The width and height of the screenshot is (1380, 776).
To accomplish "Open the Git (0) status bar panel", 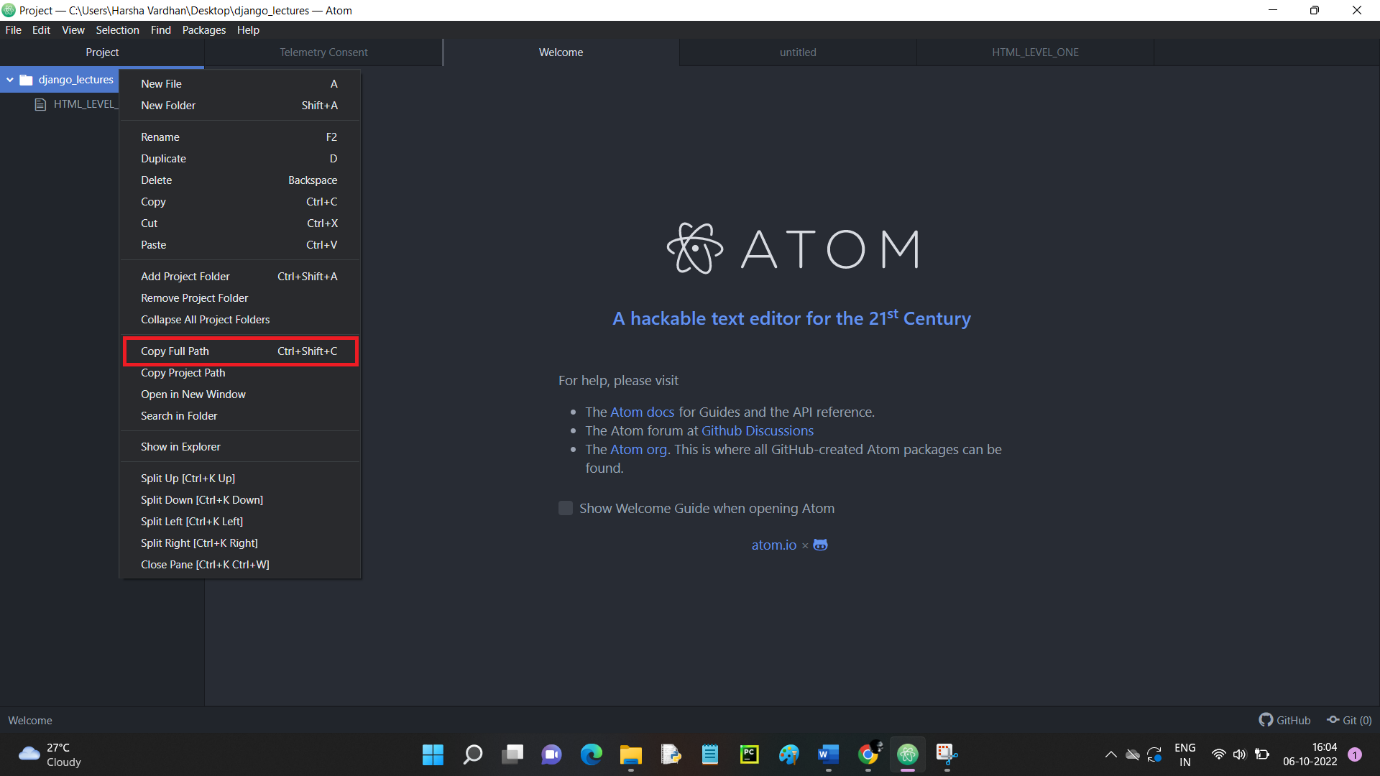I will 1349,720.
